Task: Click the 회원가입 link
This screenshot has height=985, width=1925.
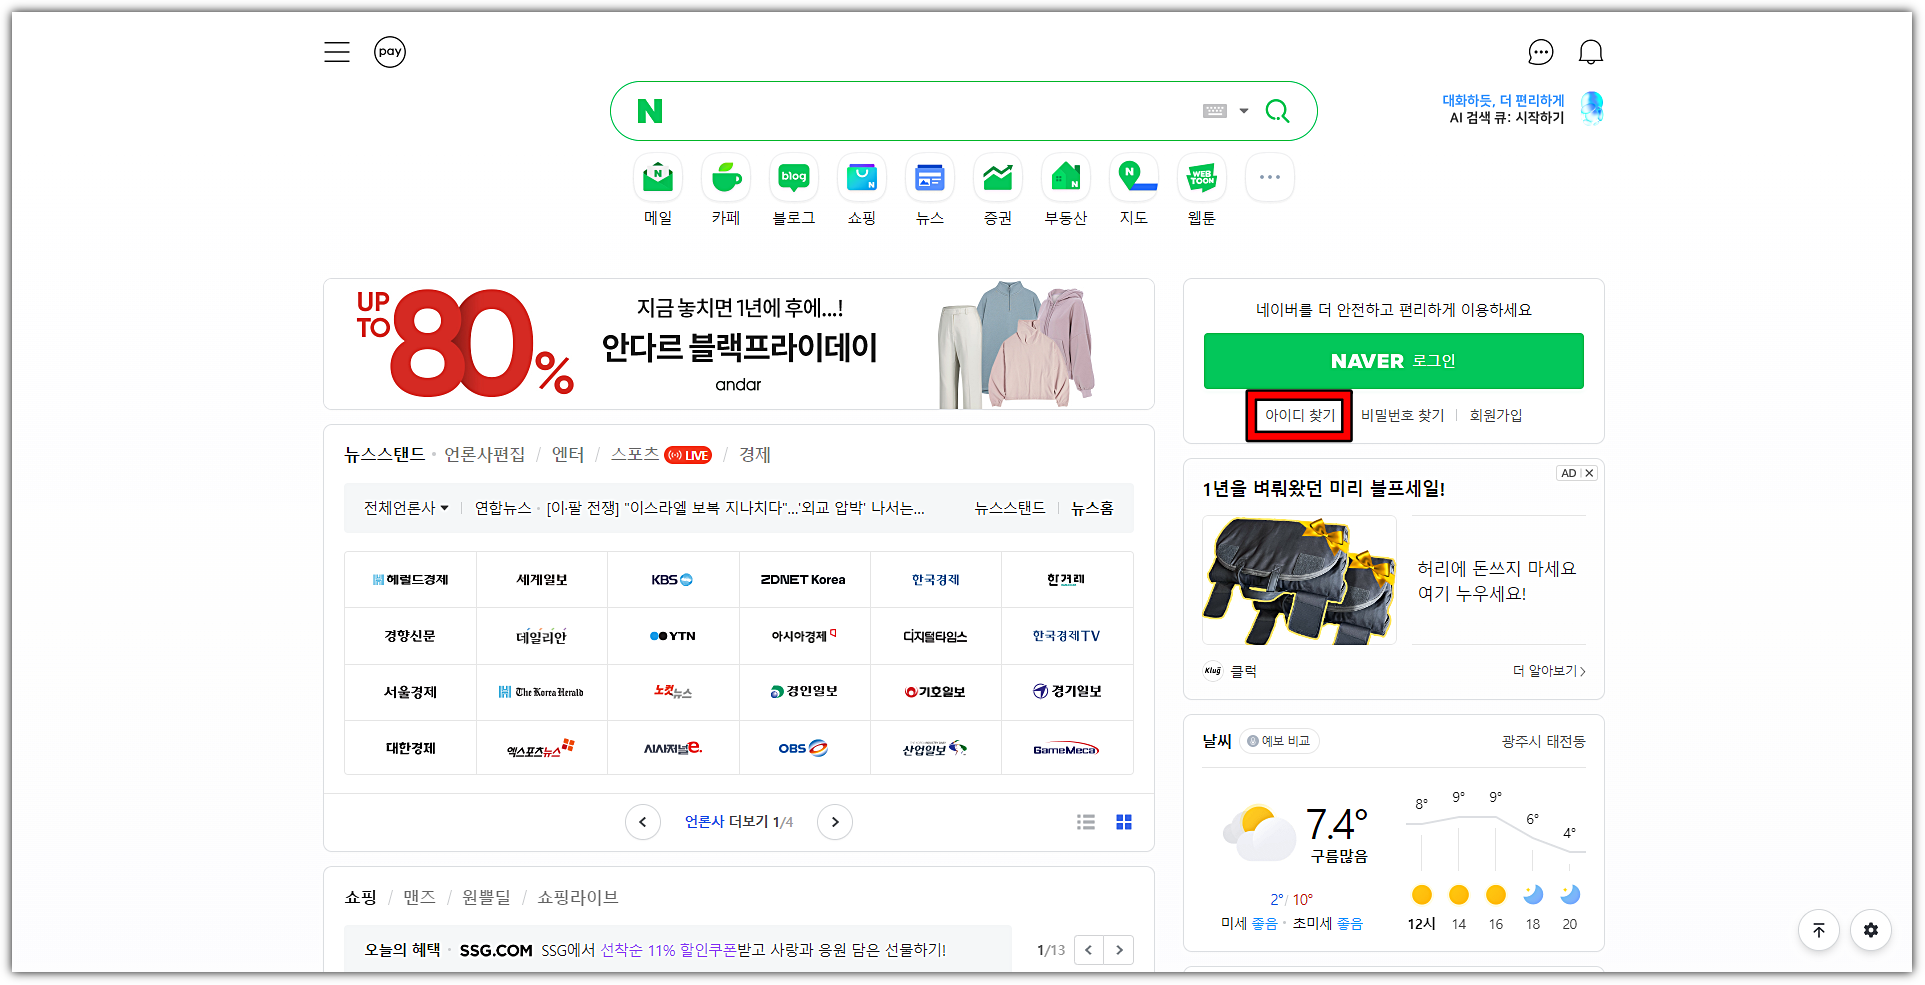Action: pos(1496,415)
